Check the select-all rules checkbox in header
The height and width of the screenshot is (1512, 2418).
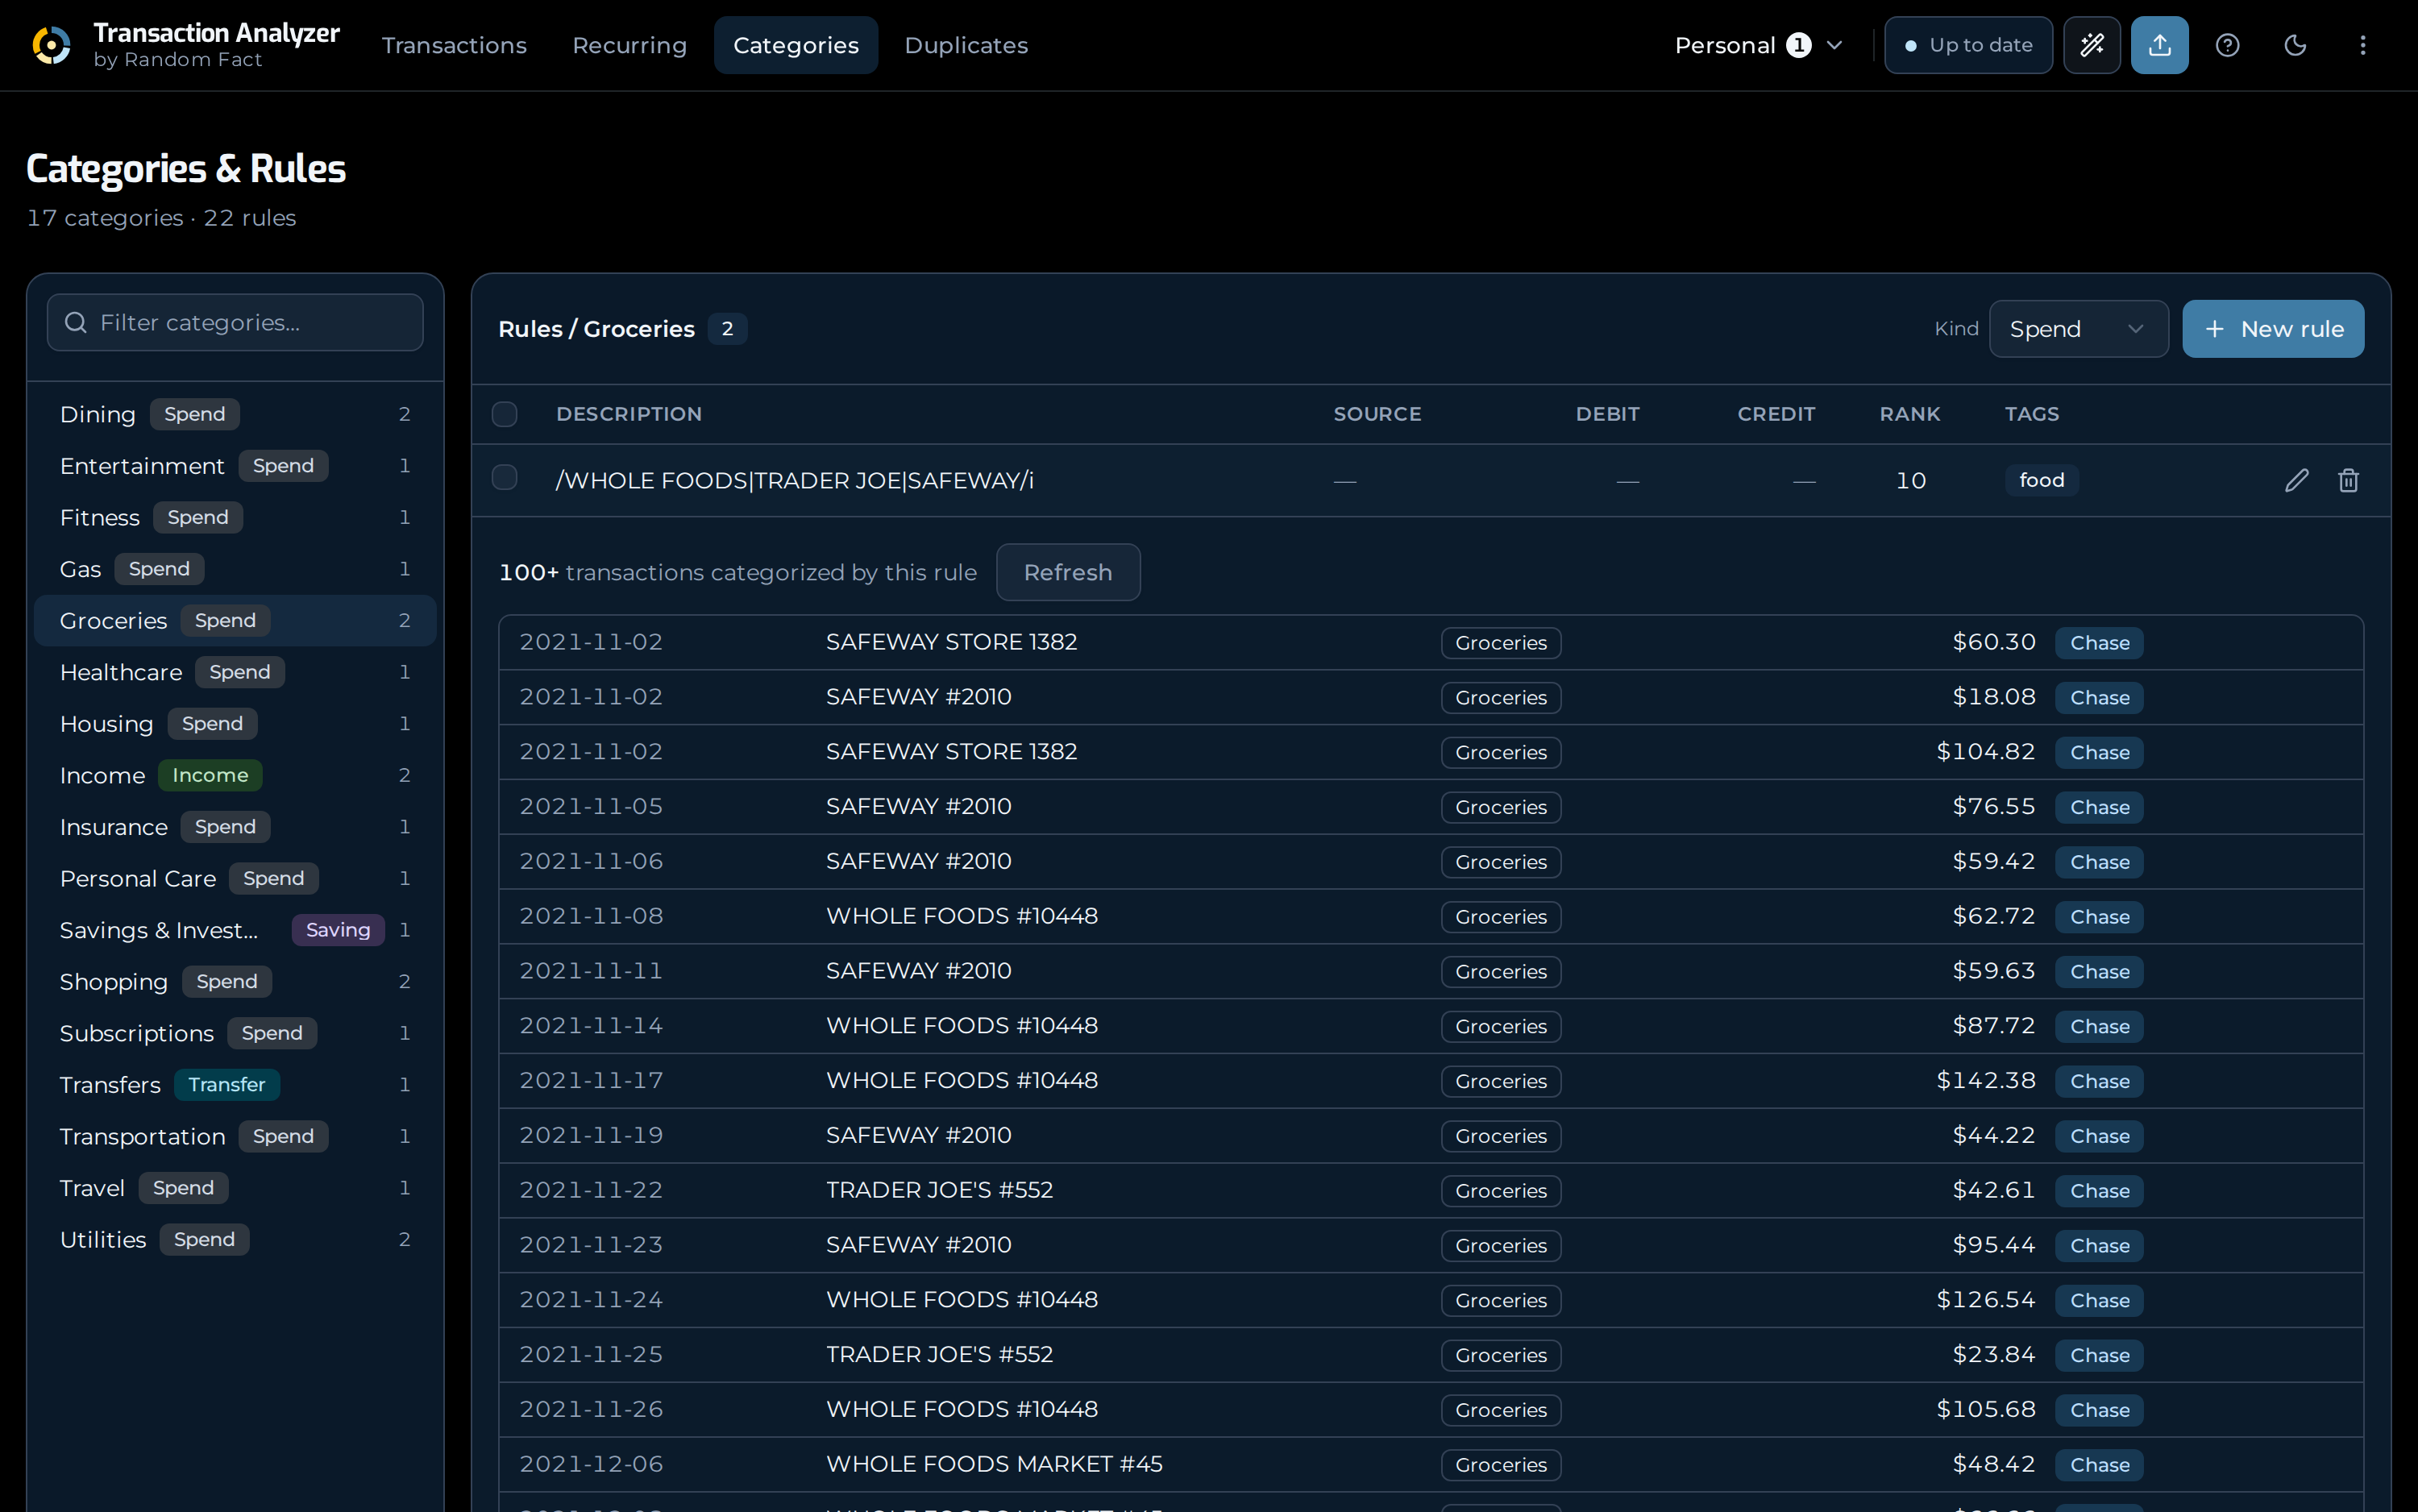tap(504, 414)
